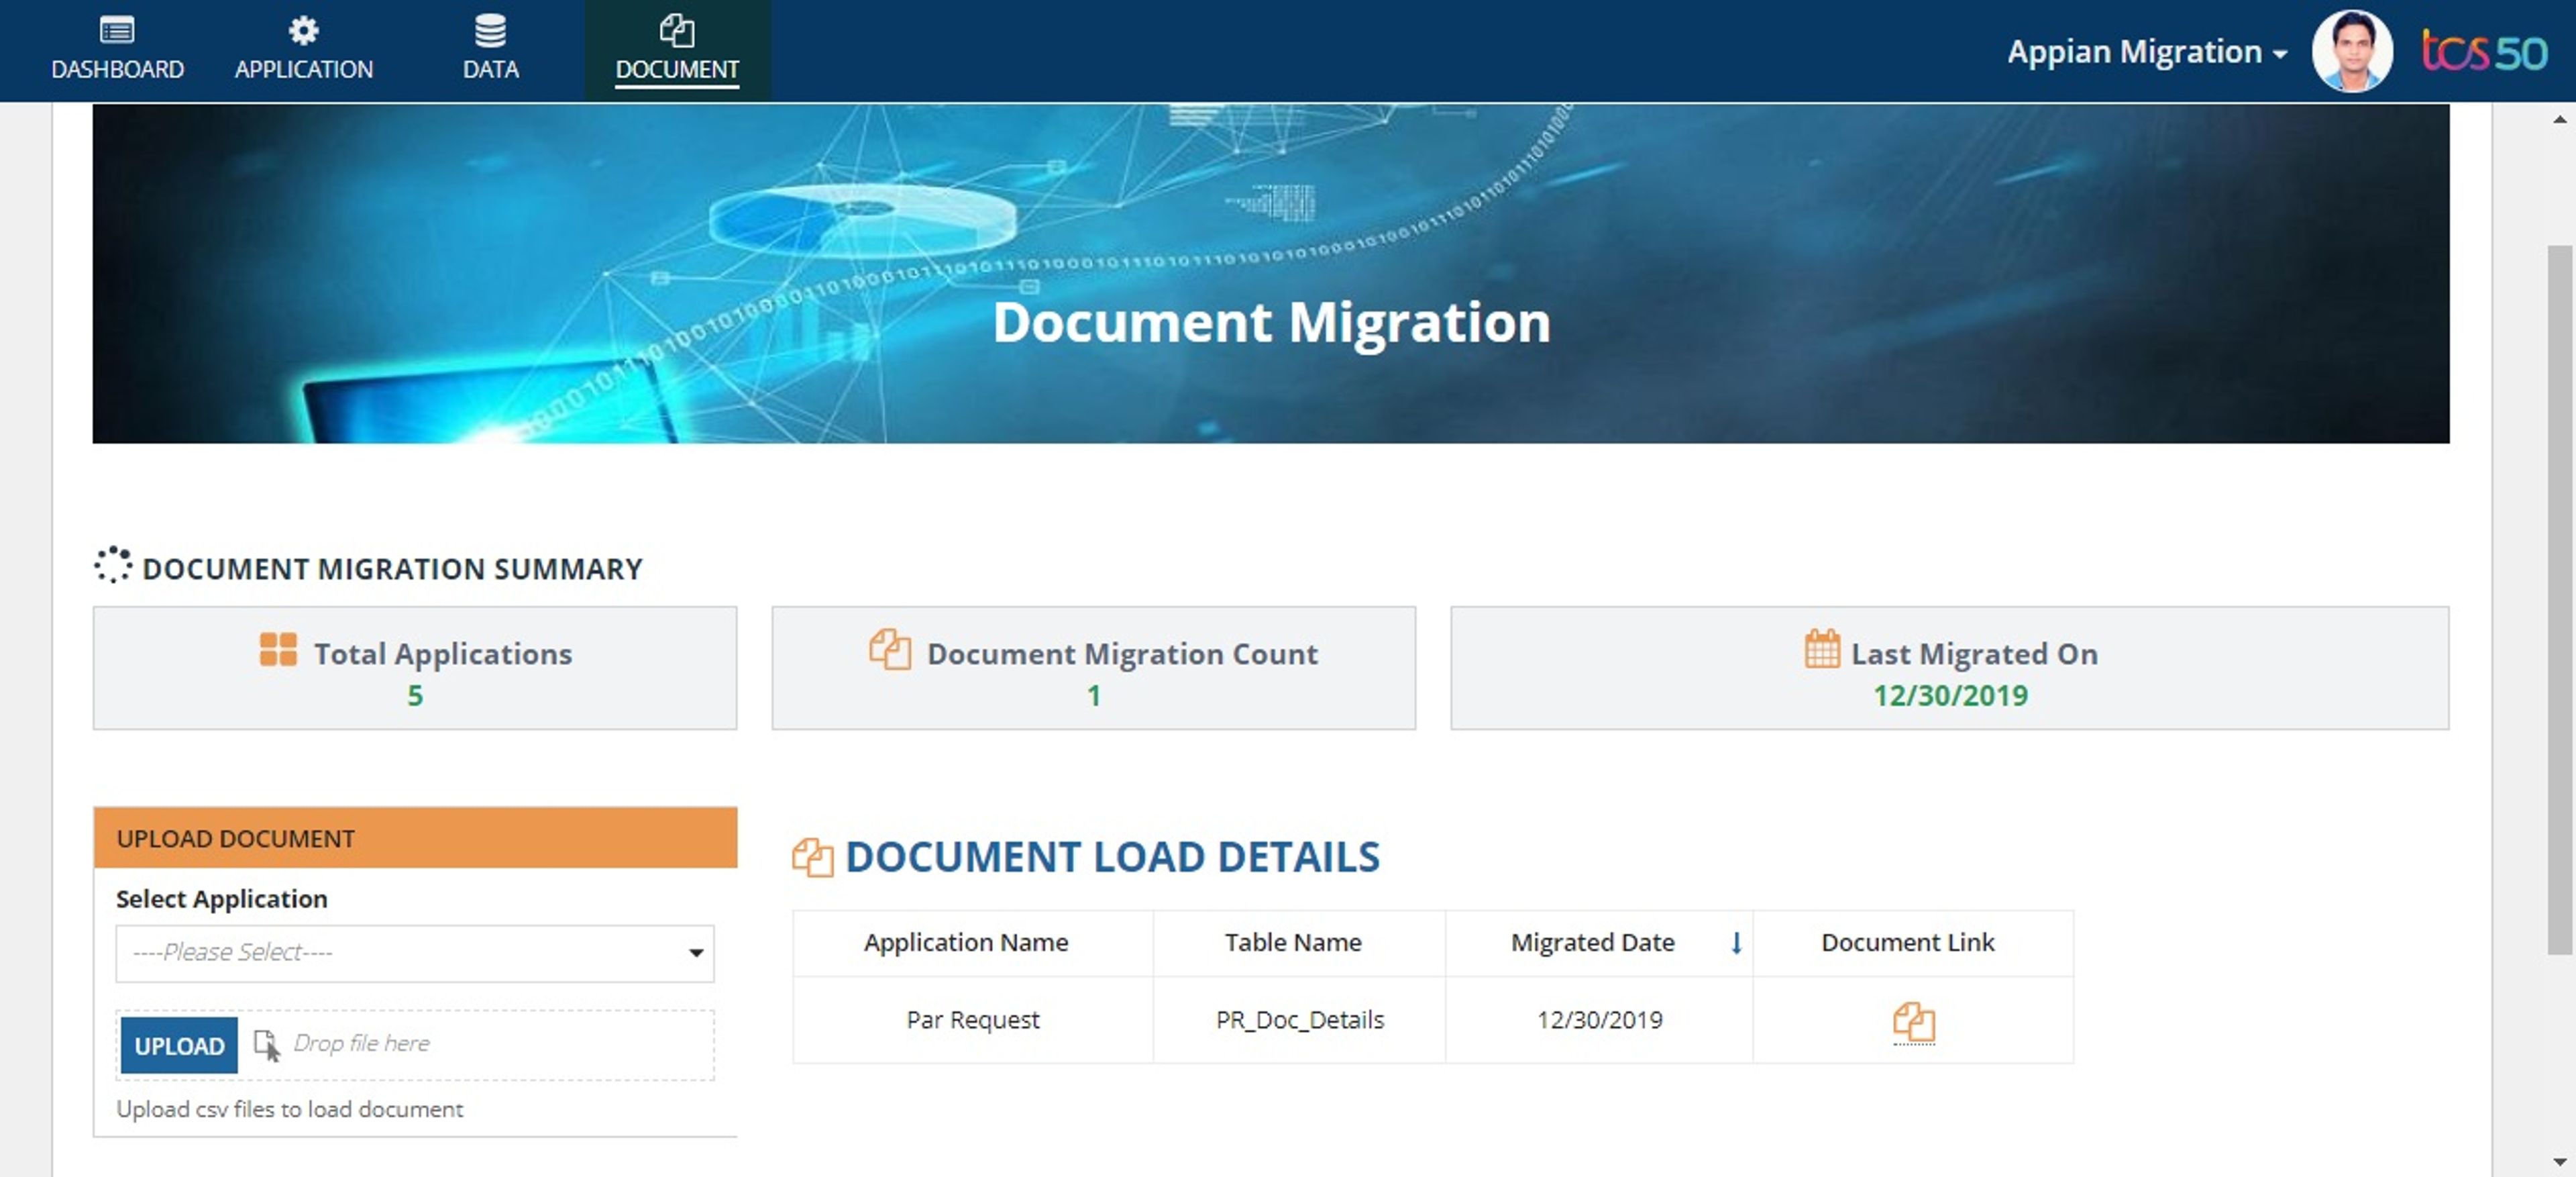Open the Select Application dropdown
This screenshot has height=1177, width=2576.
415,953
